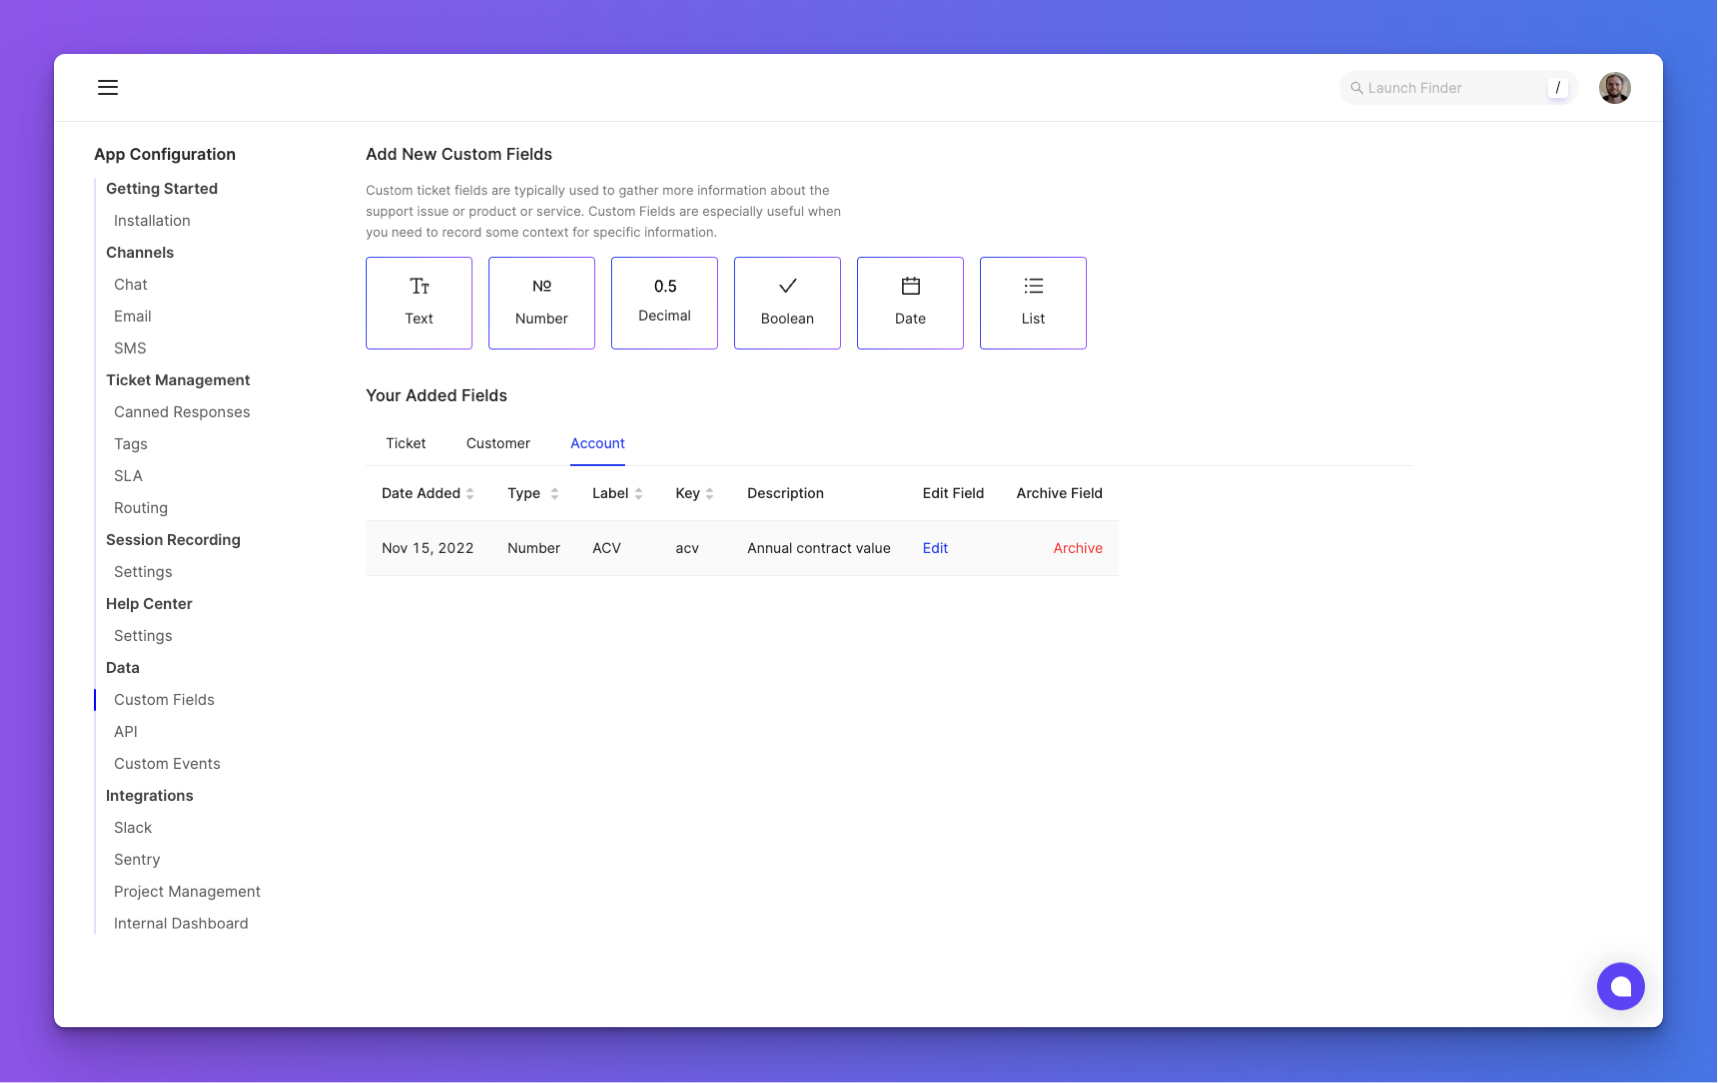Open the SMS channel settings
The width and height of the screenshot is (1718, 1083).
pos(130,348)
